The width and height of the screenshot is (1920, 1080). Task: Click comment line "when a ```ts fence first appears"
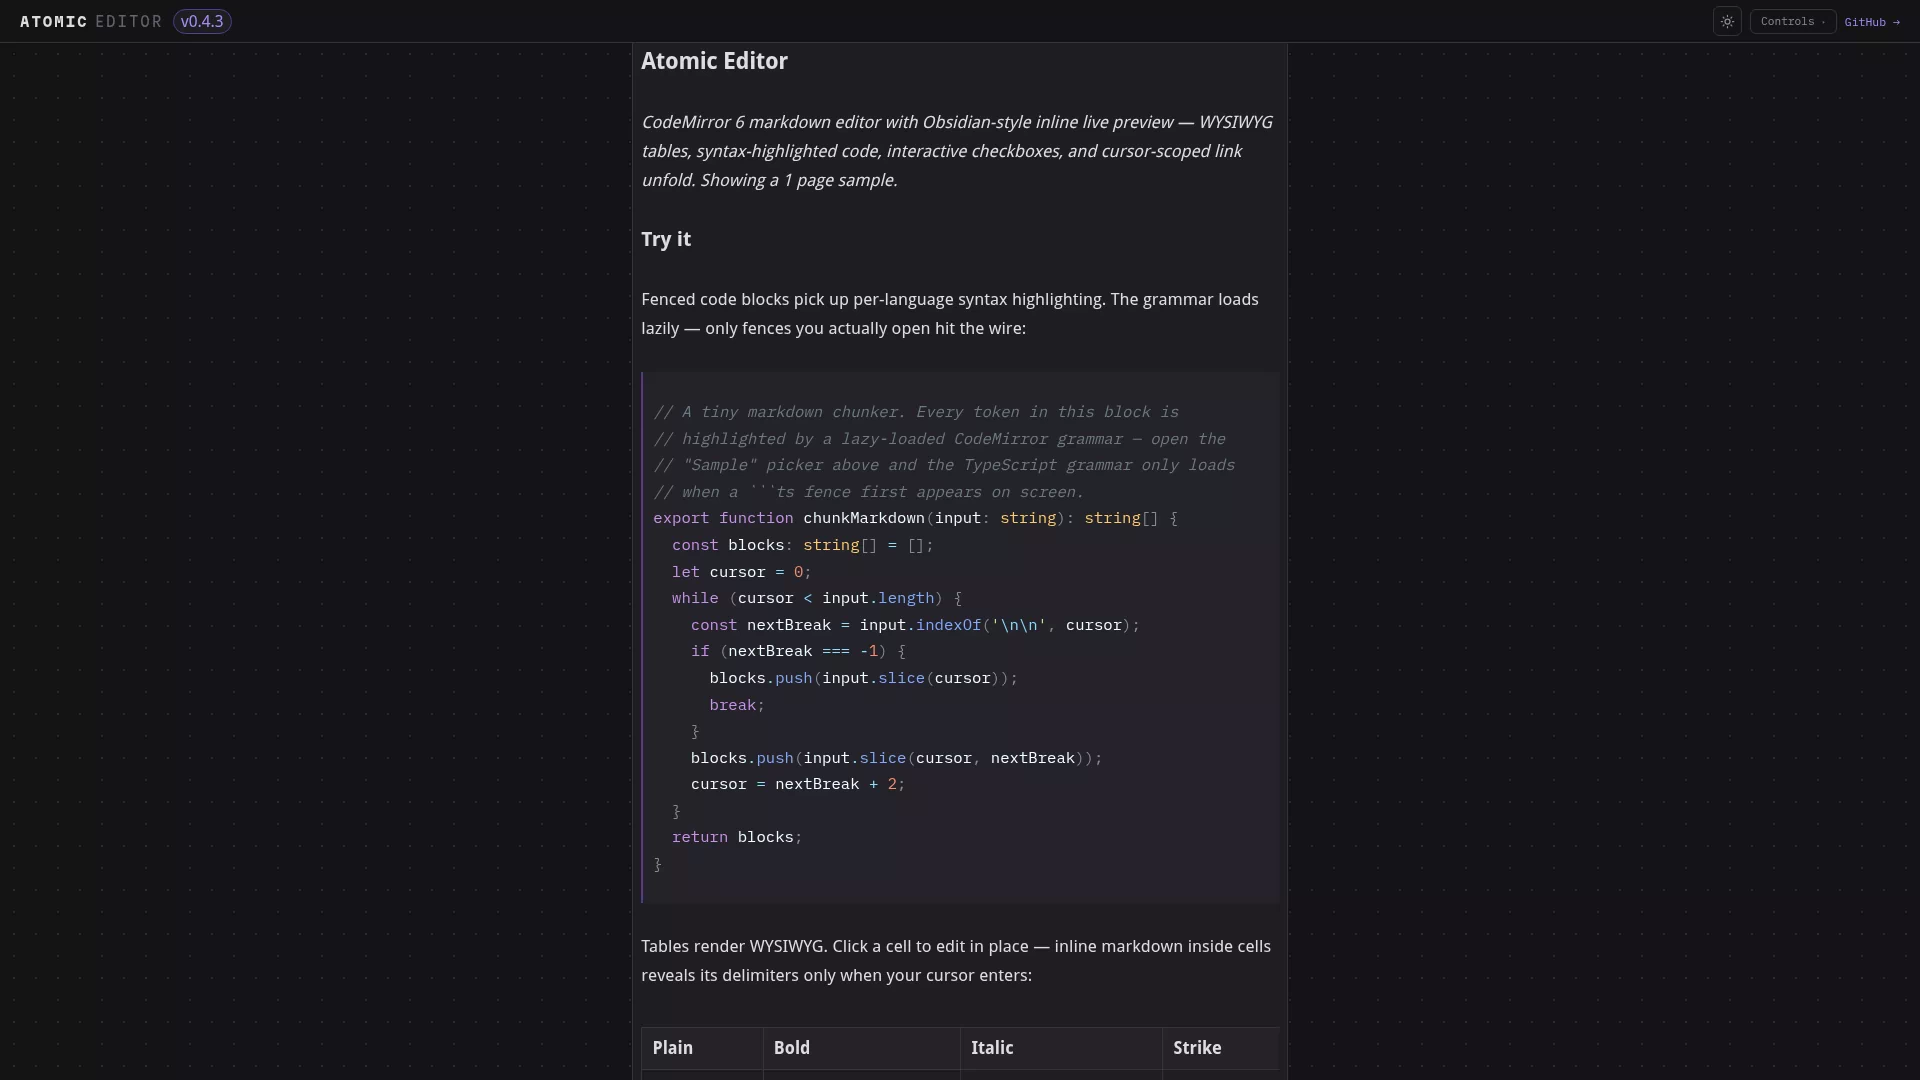[869, 492]
